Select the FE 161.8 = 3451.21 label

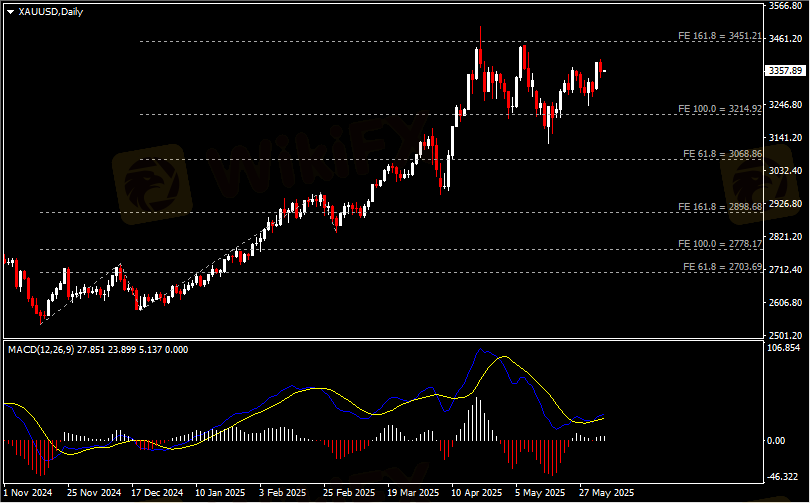720,36
